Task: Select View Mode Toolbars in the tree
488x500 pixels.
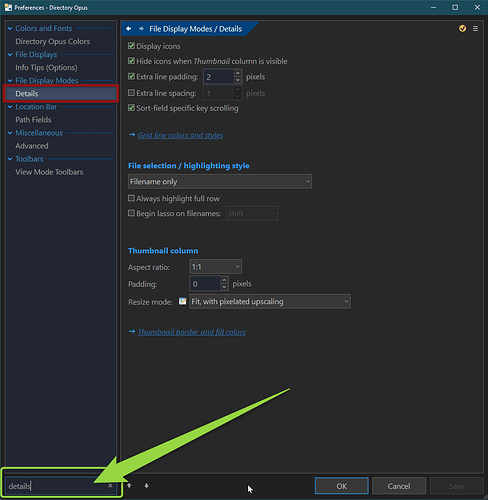Action: pyautogui.click(x=49, y=172)
